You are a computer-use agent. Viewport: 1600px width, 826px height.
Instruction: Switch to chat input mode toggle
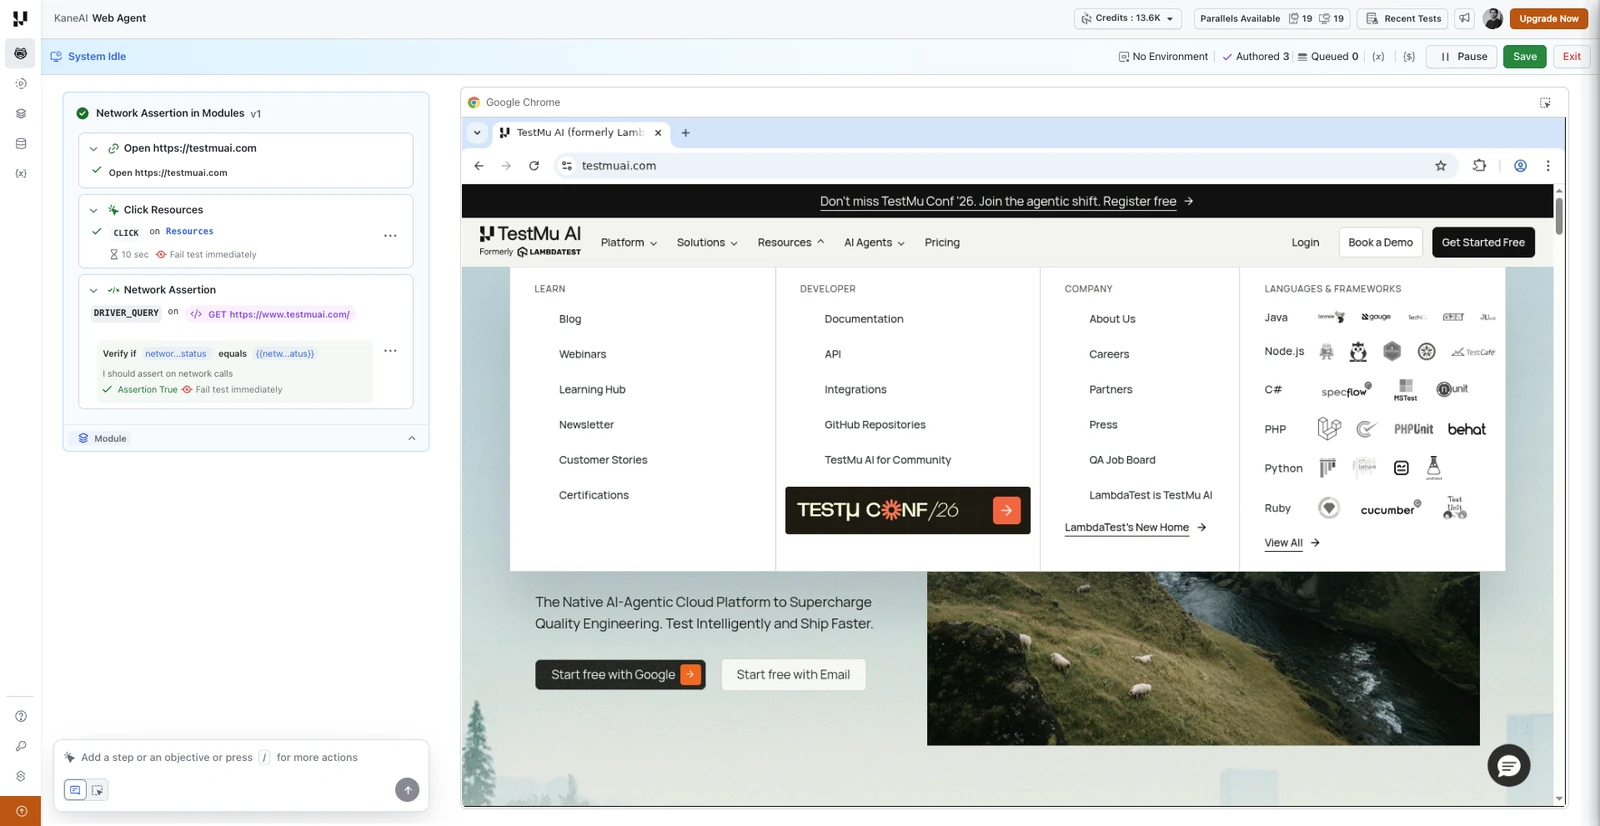75,790
